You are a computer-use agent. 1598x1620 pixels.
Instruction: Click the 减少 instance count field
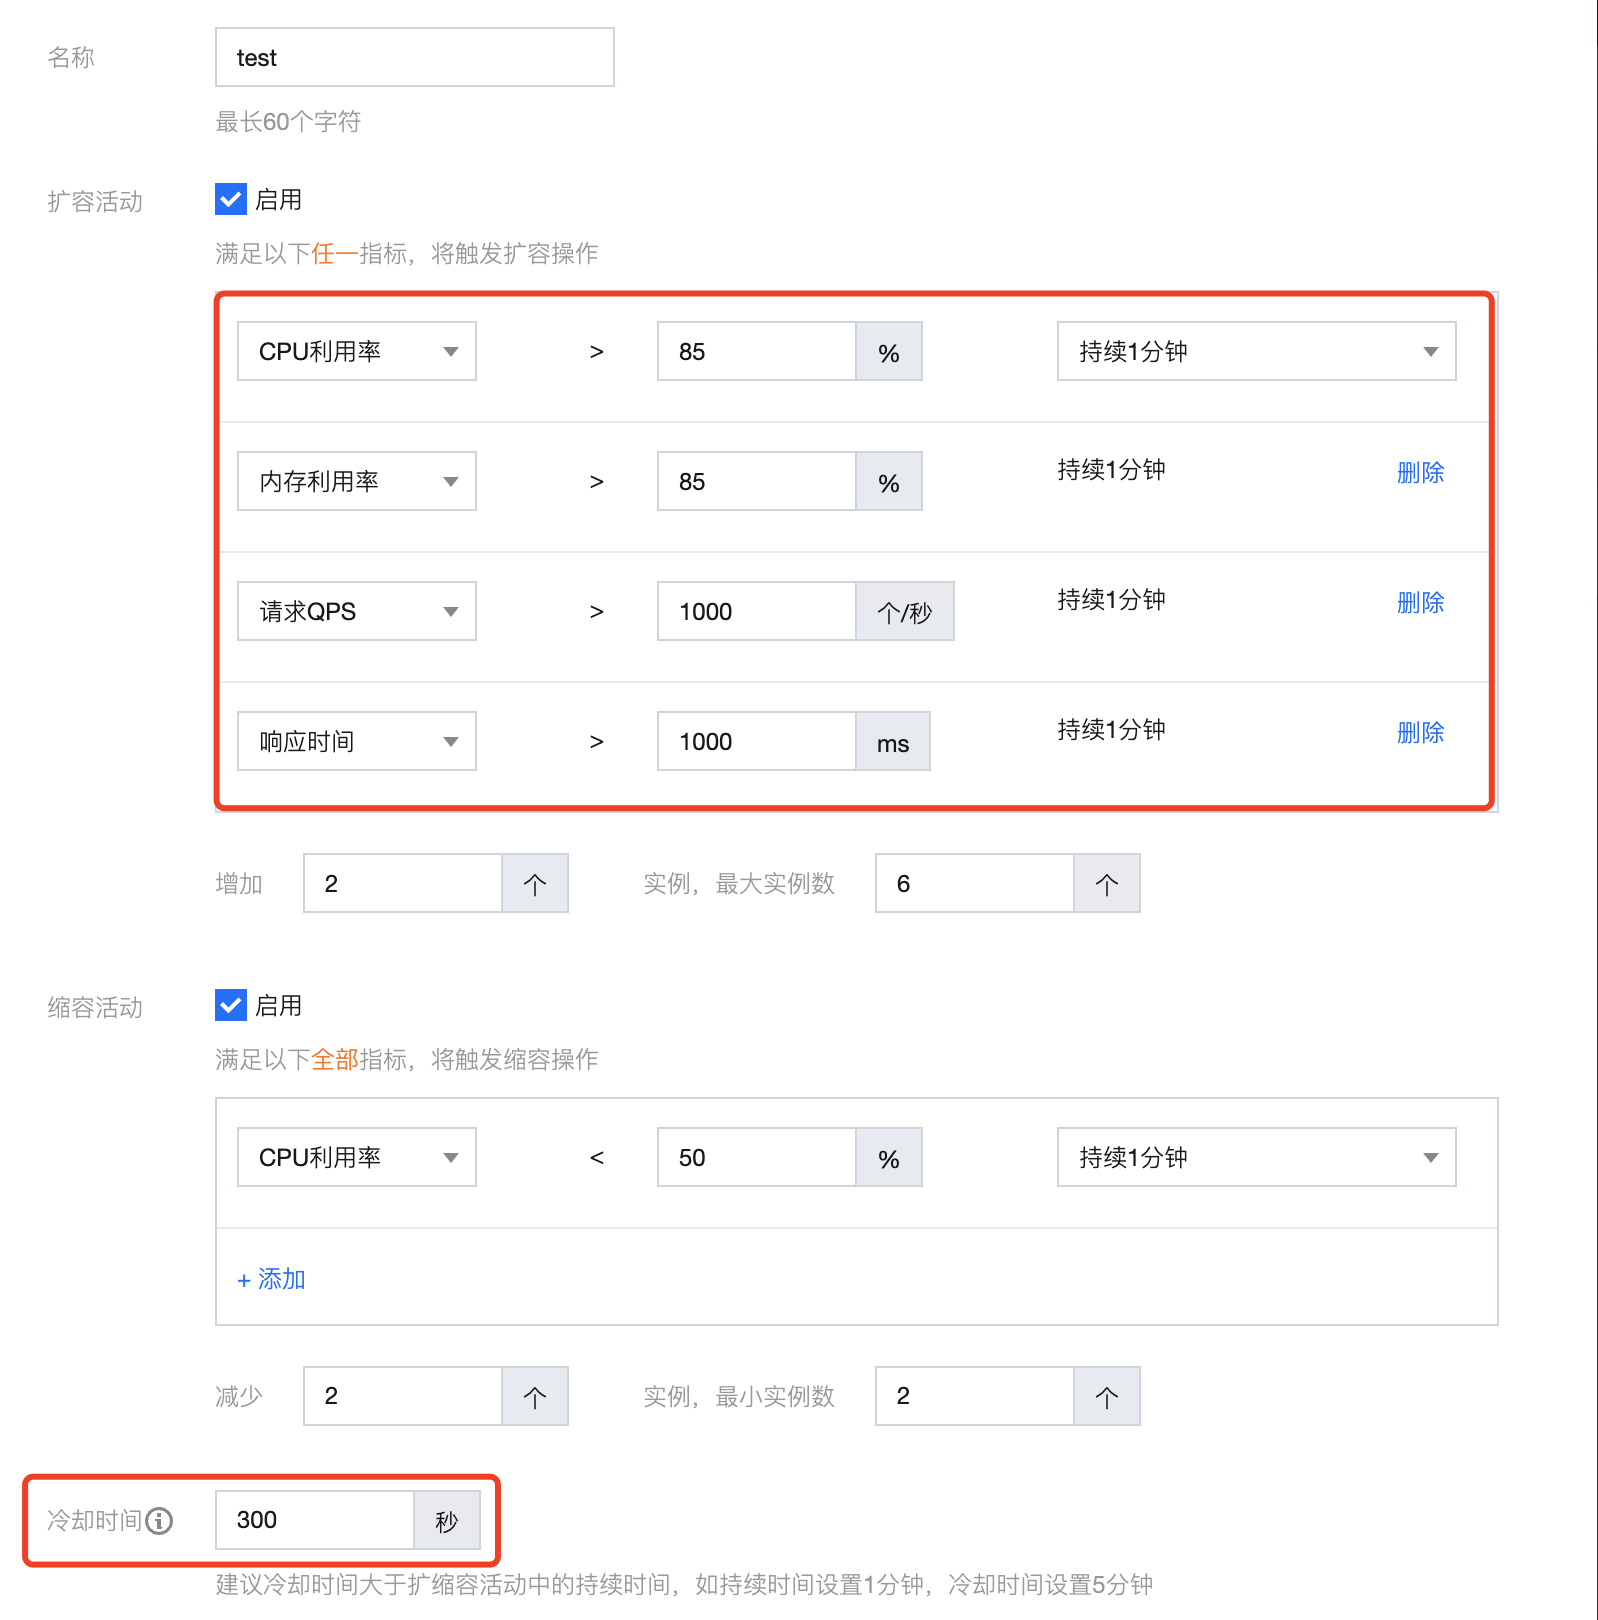[x=403, y=1396]
